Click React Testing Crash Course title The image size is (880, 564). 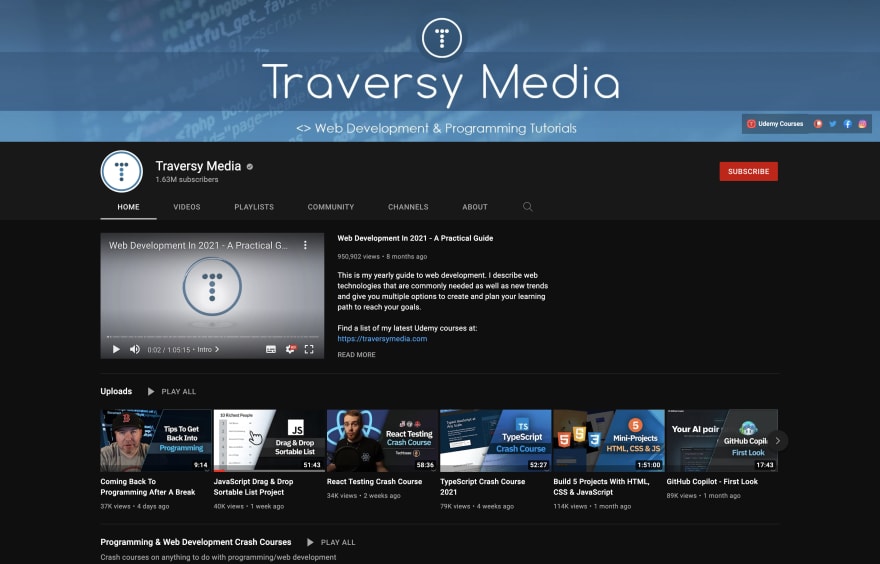(374, 482)
